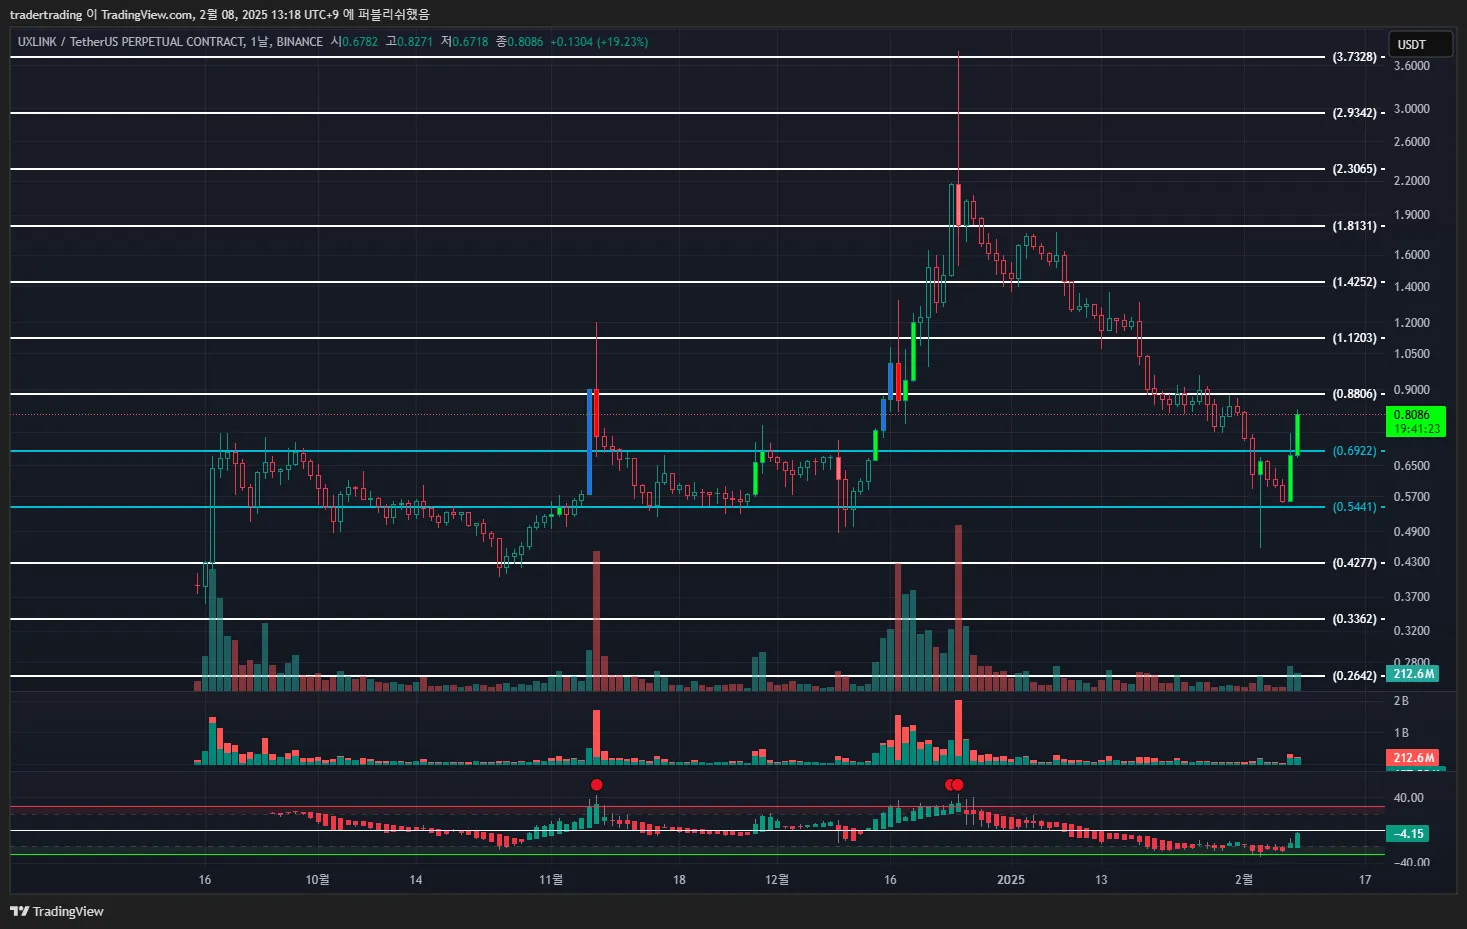Click the 13 date axis label
The height and width of the screenshot is (929, 1467).
click(x=1101, y=880)
